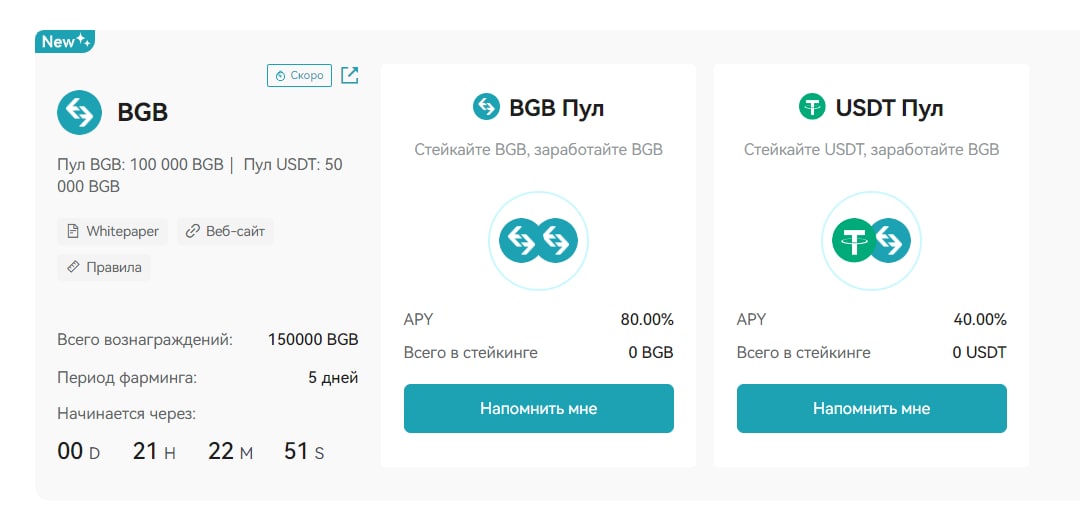Click the USDT Пул Tether title icon
The width and height of the screenshot is (1080, 530).
click(812, 107)
